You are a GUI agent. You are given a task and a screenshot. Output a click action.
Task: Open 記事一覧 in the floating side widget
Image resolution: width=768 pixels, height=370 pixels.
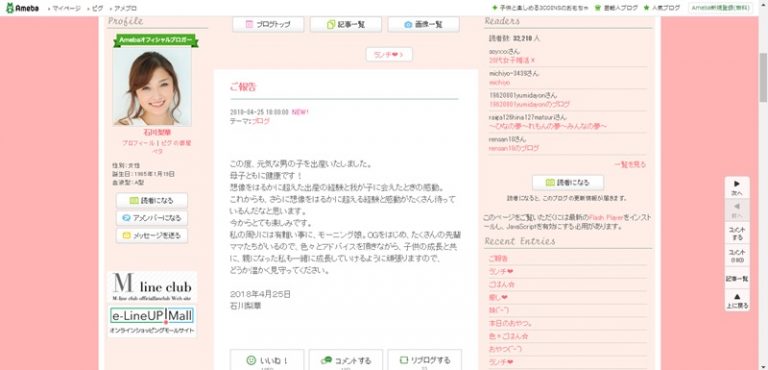tap(737, 278)
